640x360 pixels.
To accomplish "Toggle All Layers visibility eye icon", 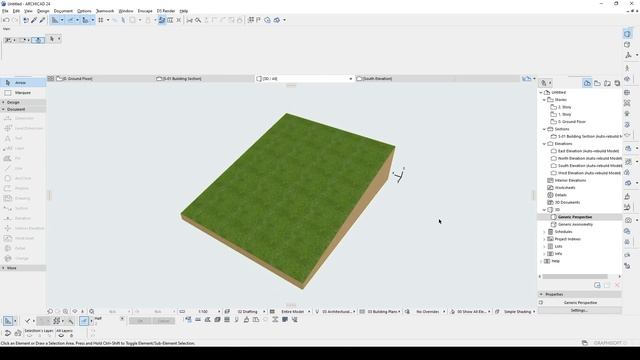I will pos(61,336).
